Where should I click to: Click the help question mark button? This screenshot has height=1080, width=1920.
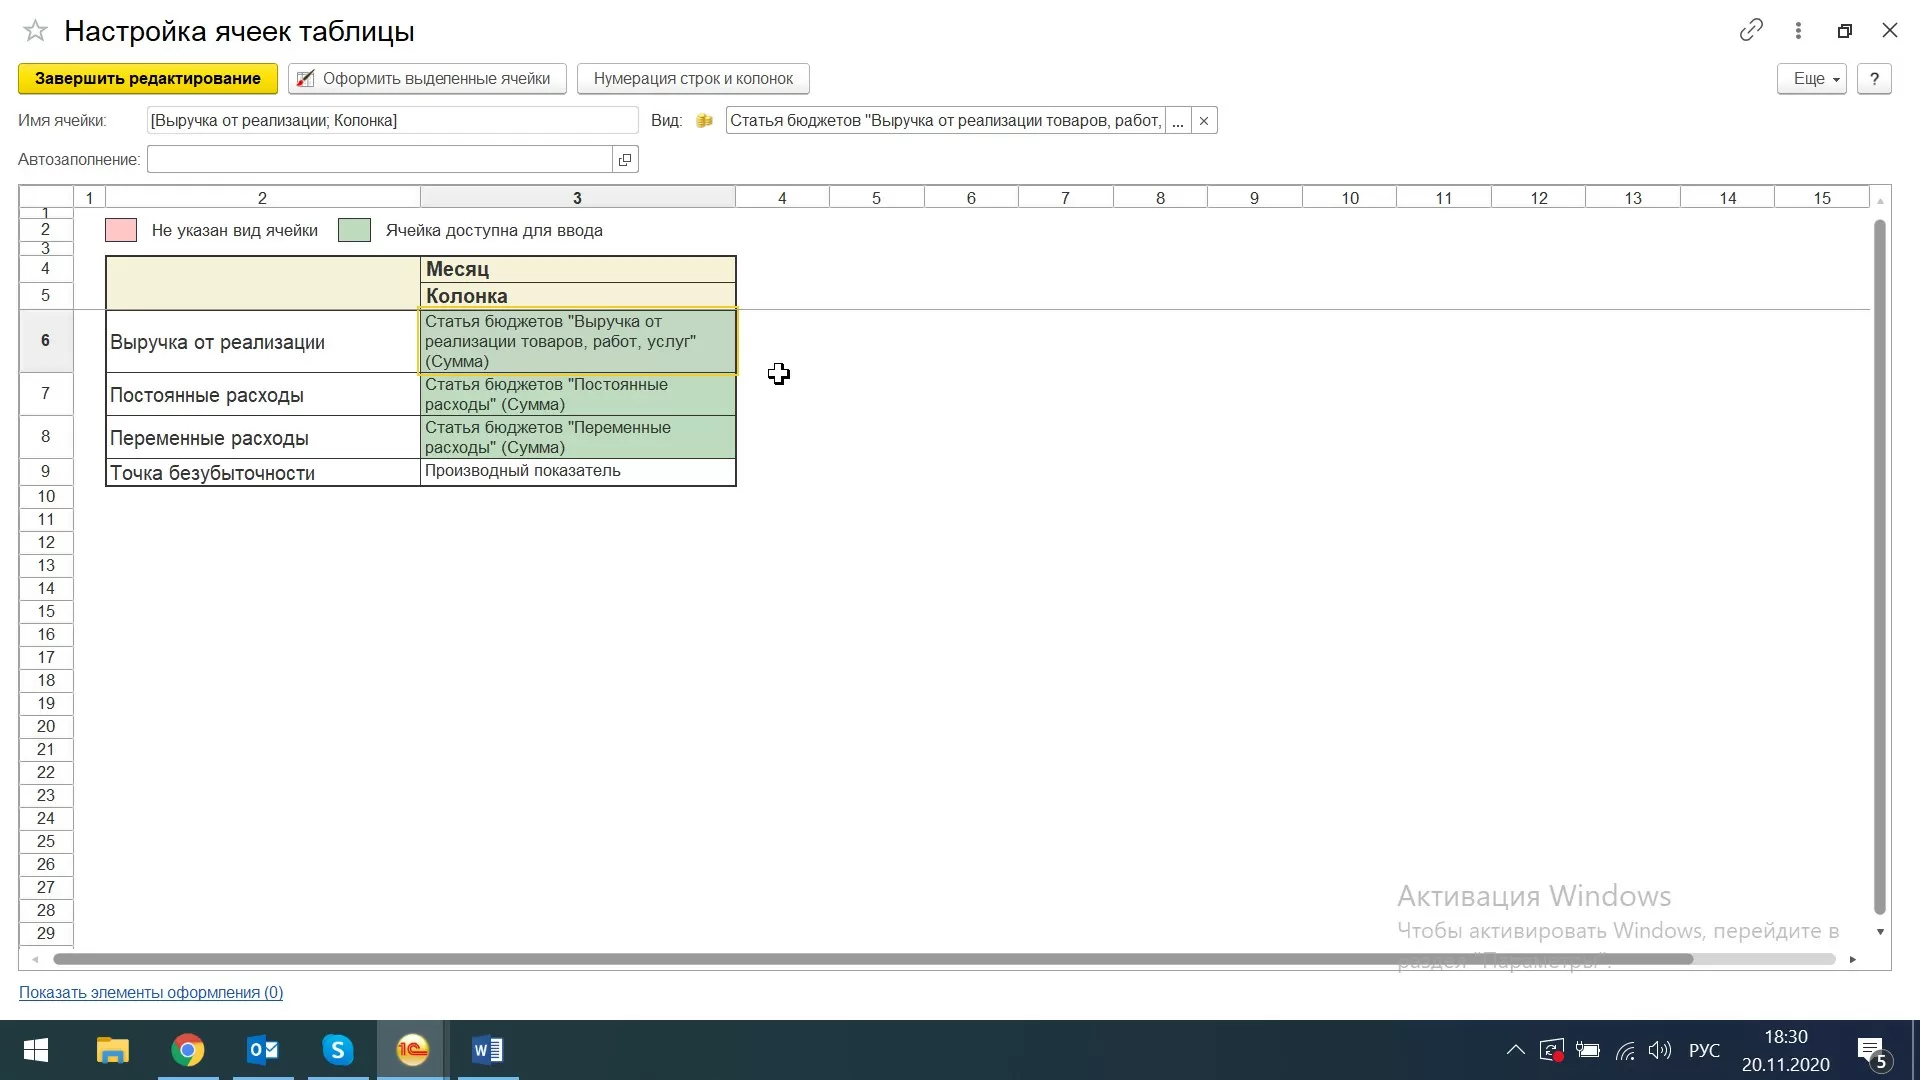pyautogui.click(x=1873, y=78)
